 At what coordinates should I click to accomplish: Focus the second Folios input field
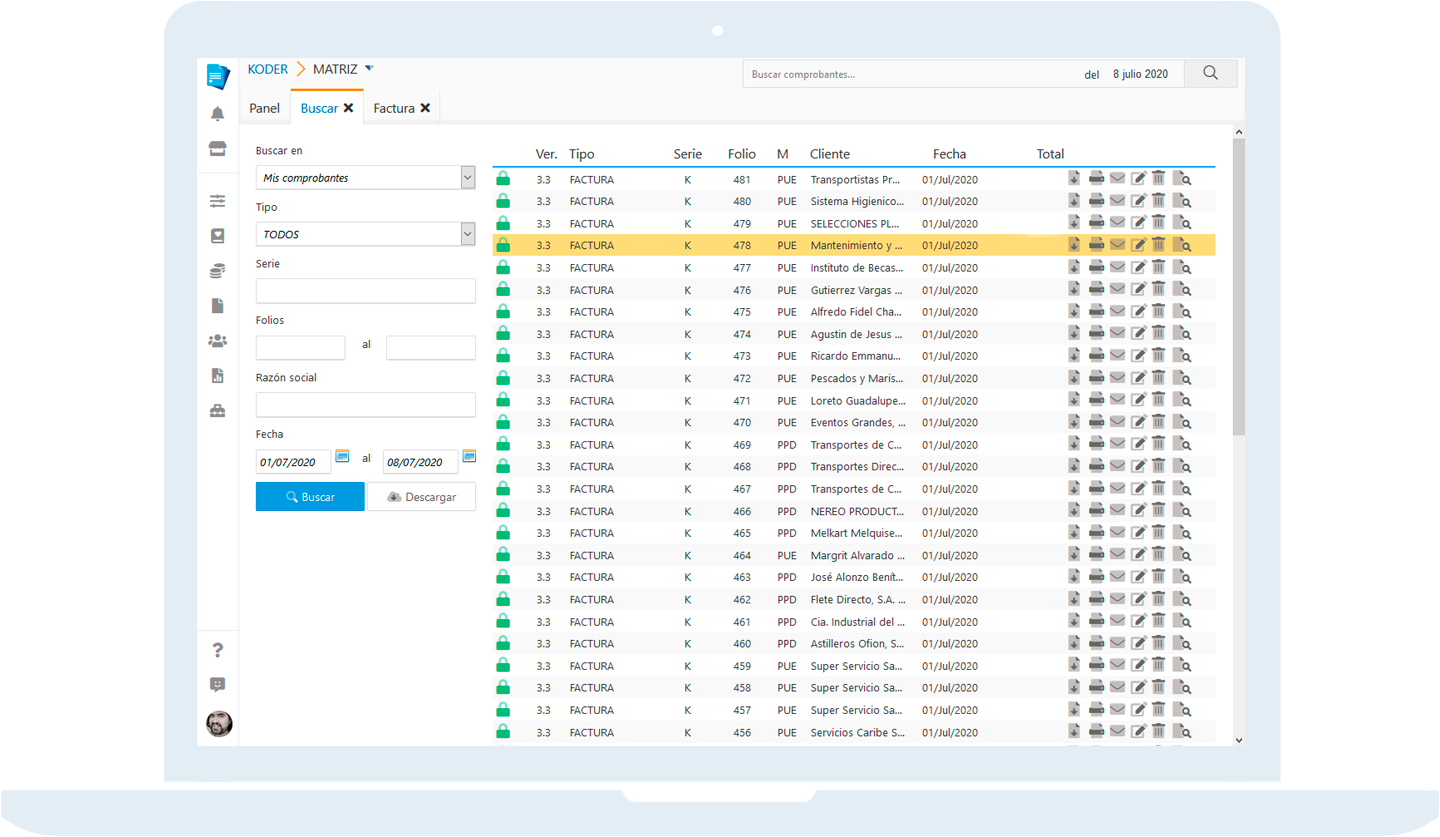pyautogui.click(x=431, y=348)
